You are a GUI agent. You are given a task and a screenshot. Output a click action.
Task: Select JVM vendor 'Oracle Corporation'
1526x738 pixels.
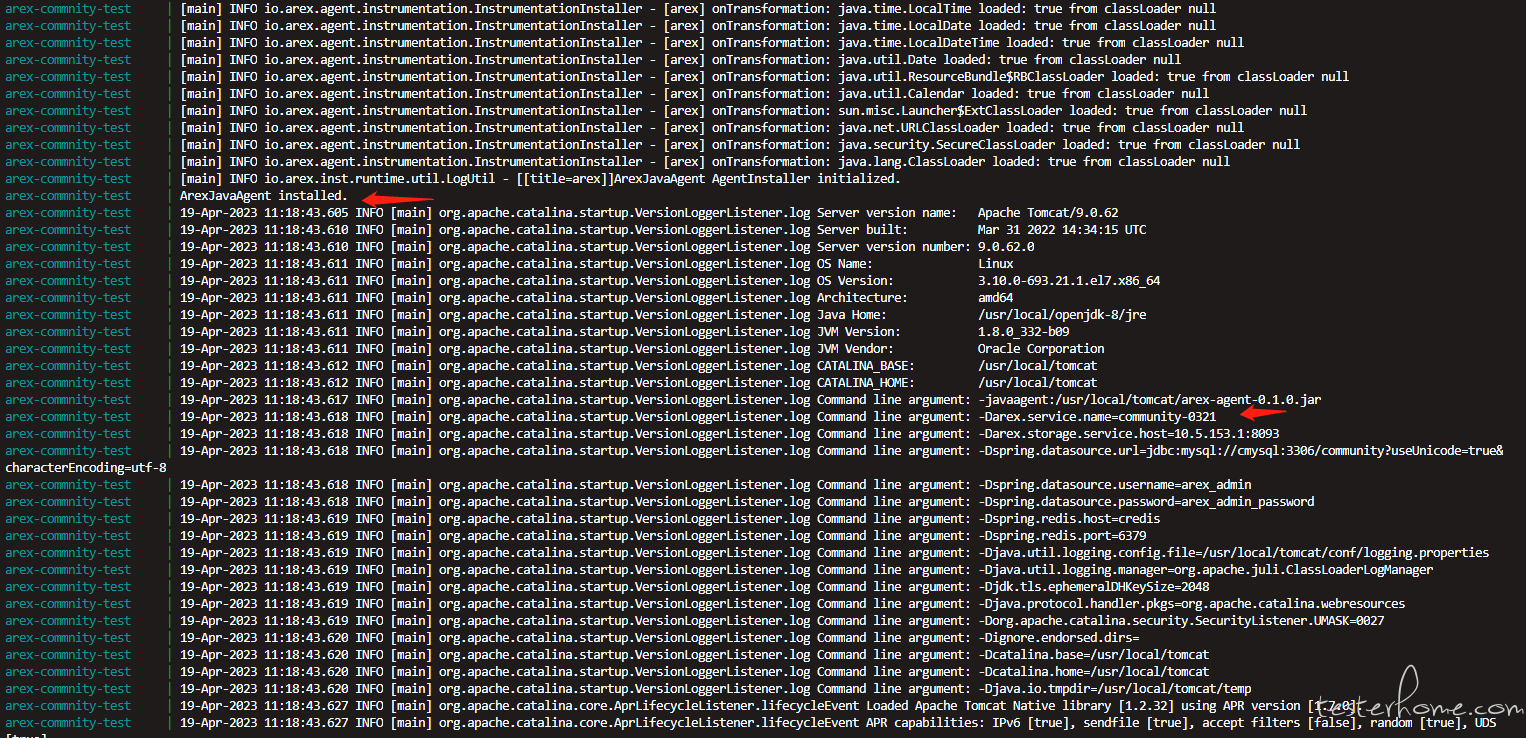(1041, 348)
